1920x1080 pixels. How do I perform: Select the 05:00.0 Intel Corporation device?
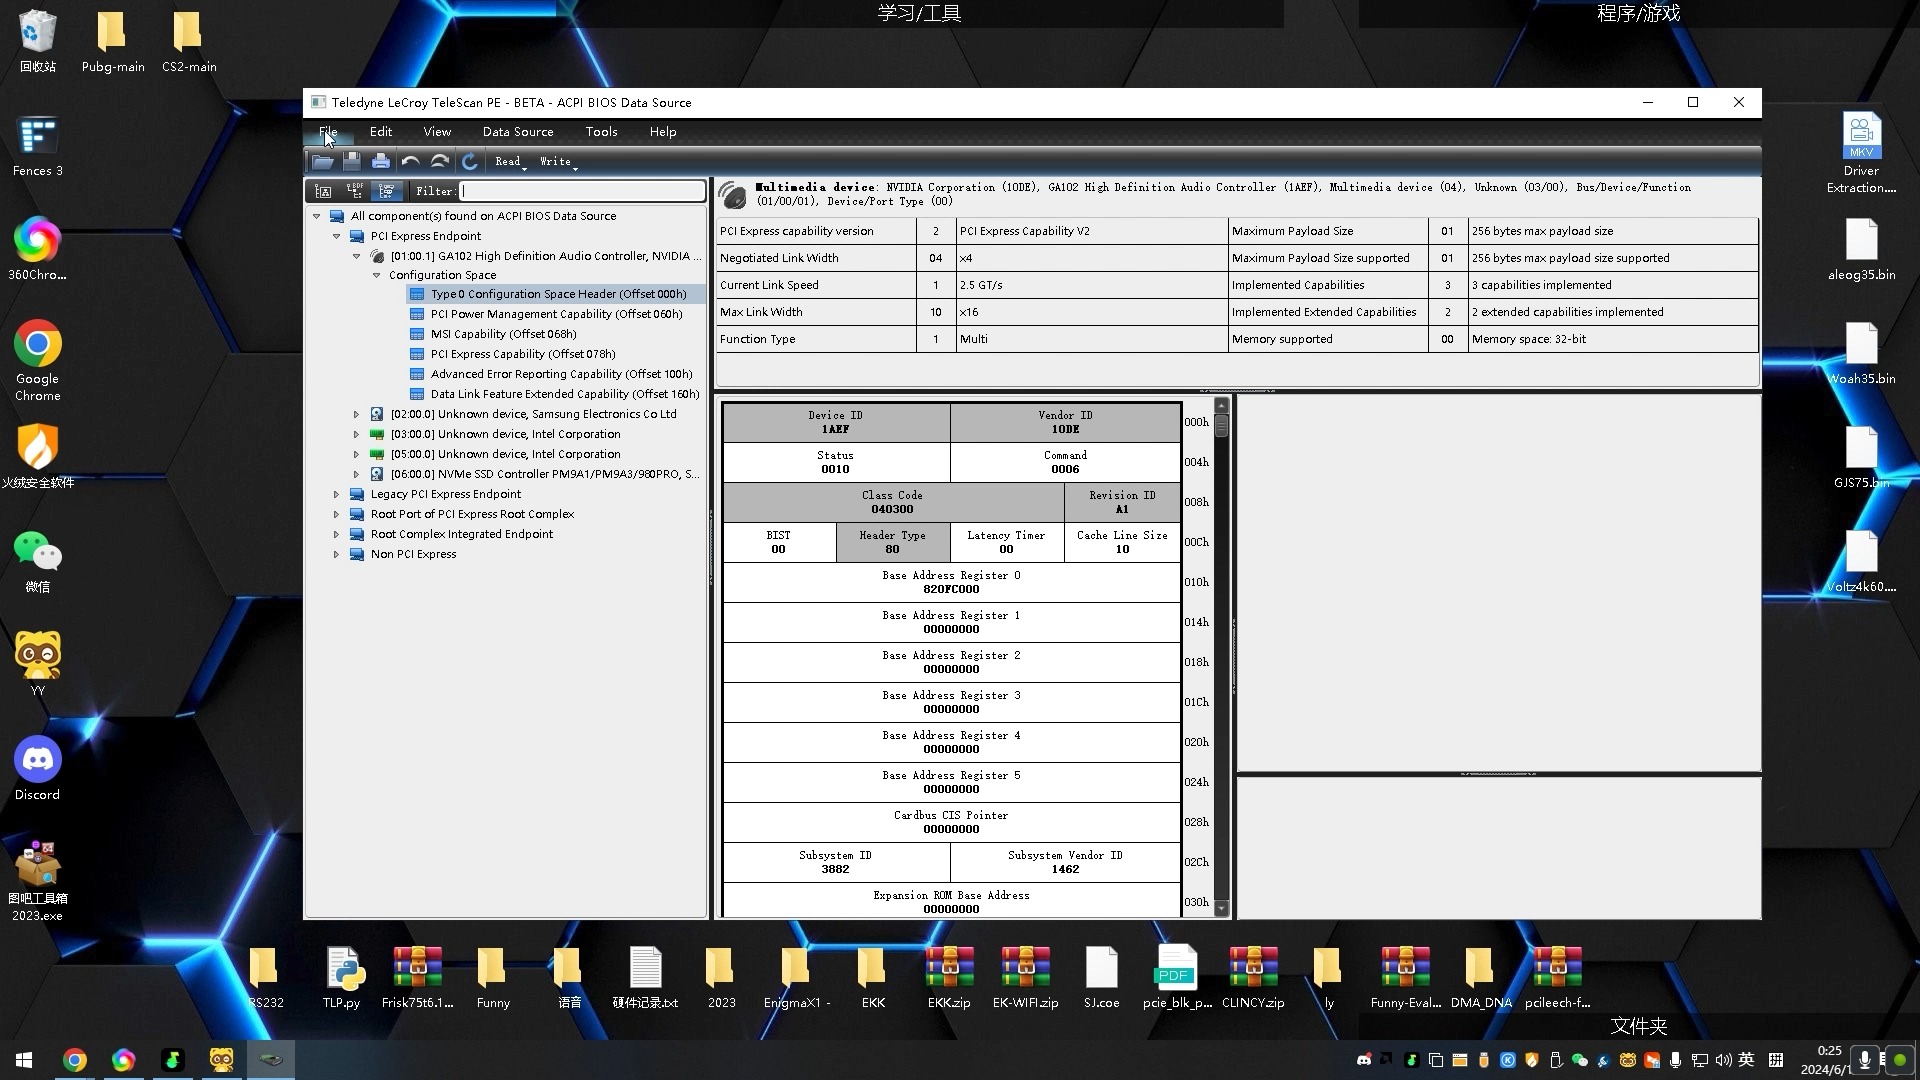505,454
